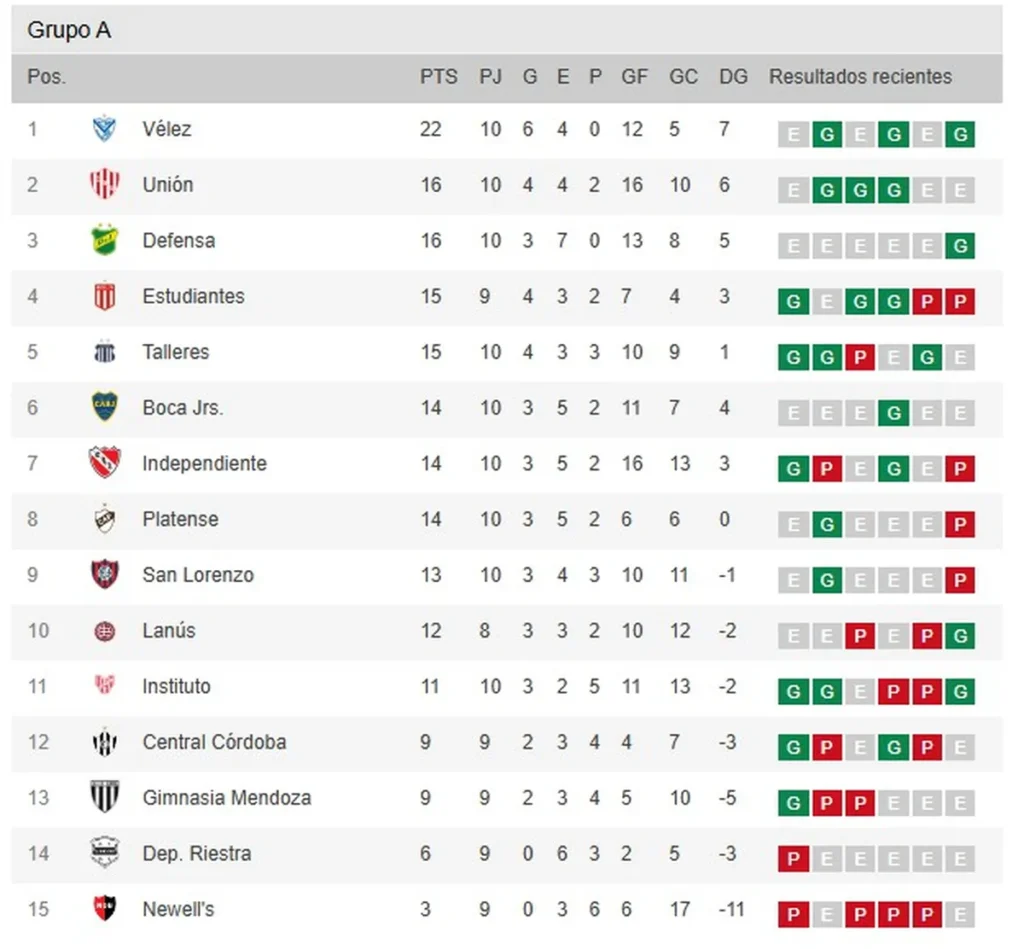Image resolution: width=1024 pixels, height=949 pixels.
Task: Click the DG column header
Action: [x=733, y=77]
